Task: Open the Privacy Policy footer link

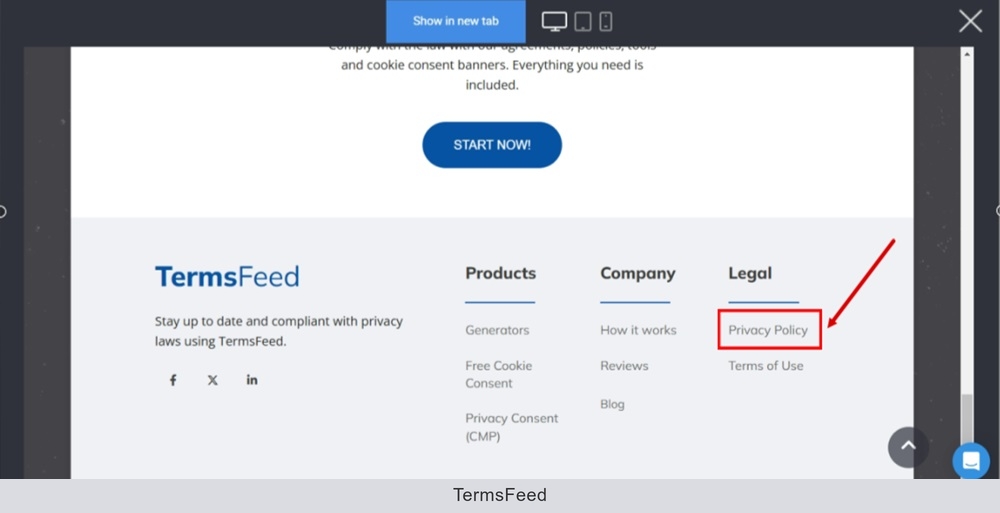Action: (768, 330)
